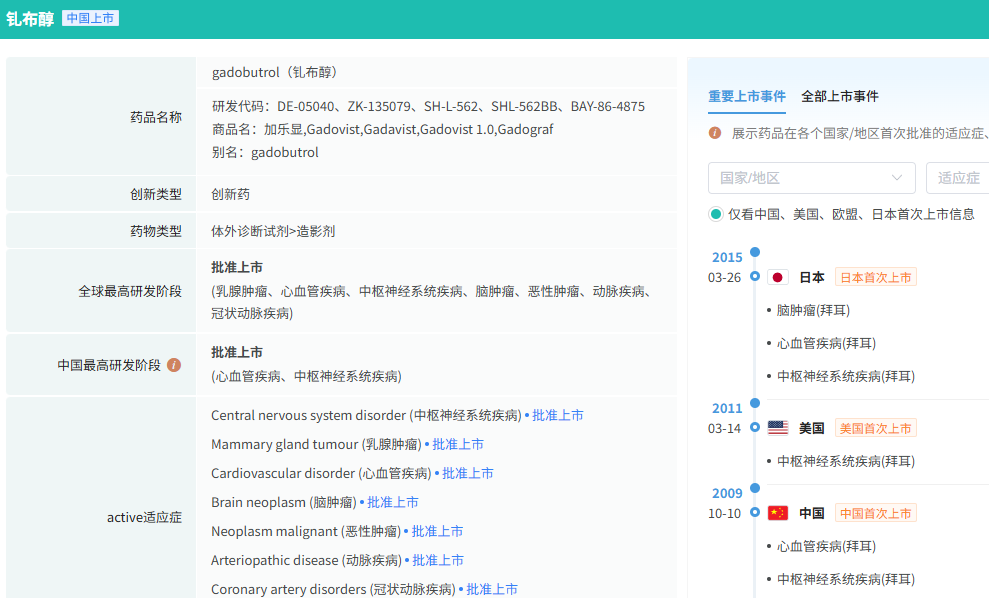Click info icon beside 中国最高研发阶段
Screen dimensions: 989x598
[x=174, y=365]
